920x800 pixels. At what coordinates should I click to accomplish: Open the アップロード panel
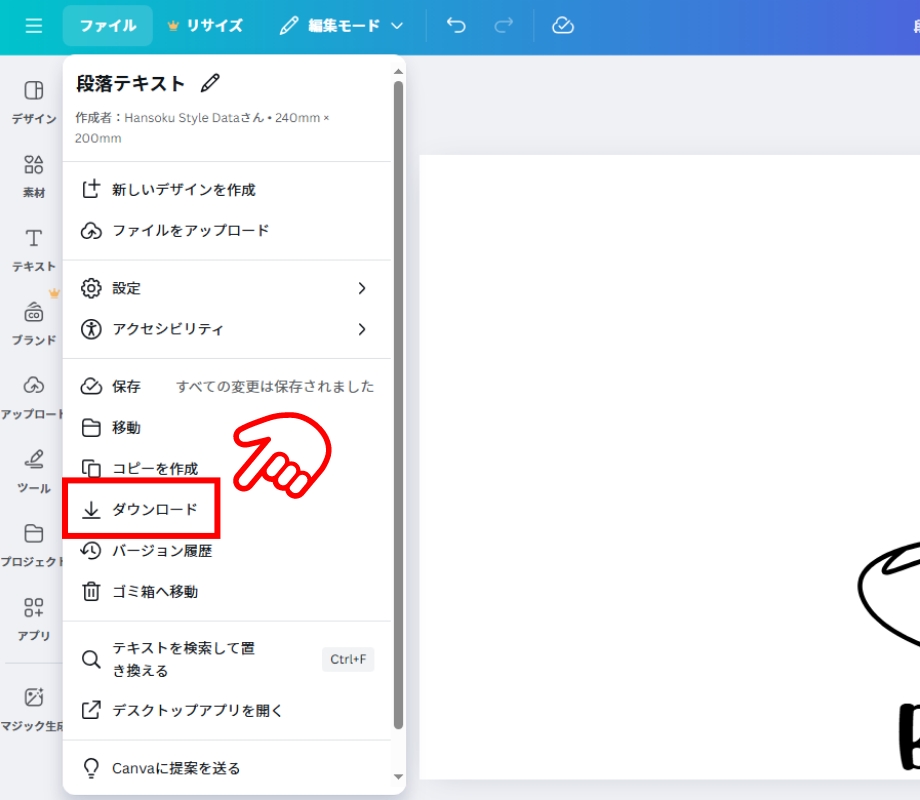[x=33, y=393]
